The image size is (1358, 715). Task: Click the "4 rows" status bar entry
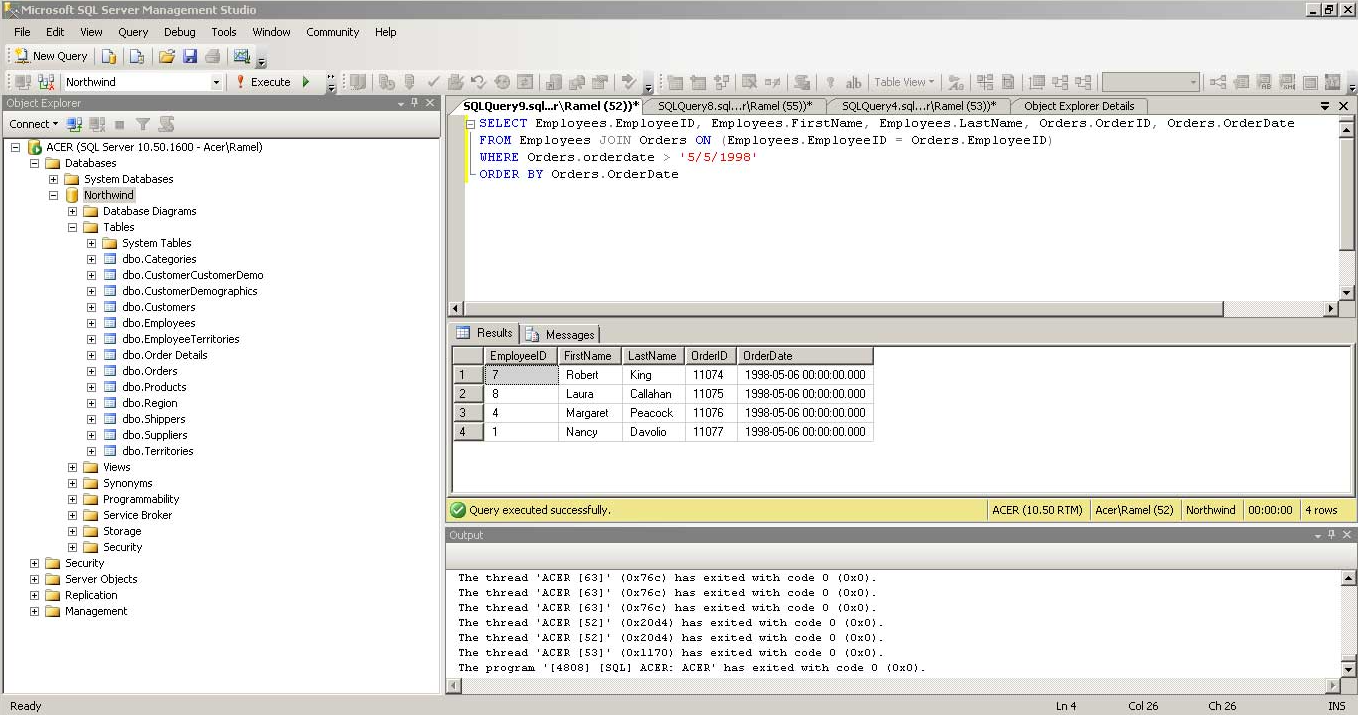[1321, 510]
